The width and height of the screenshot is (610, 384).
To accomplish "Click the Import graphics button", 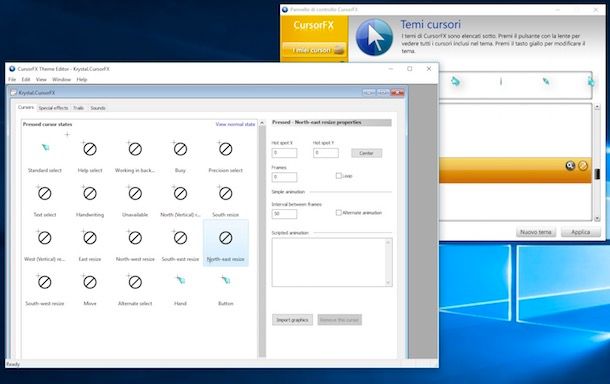I will pyautogui.click(x=292, y=320).
